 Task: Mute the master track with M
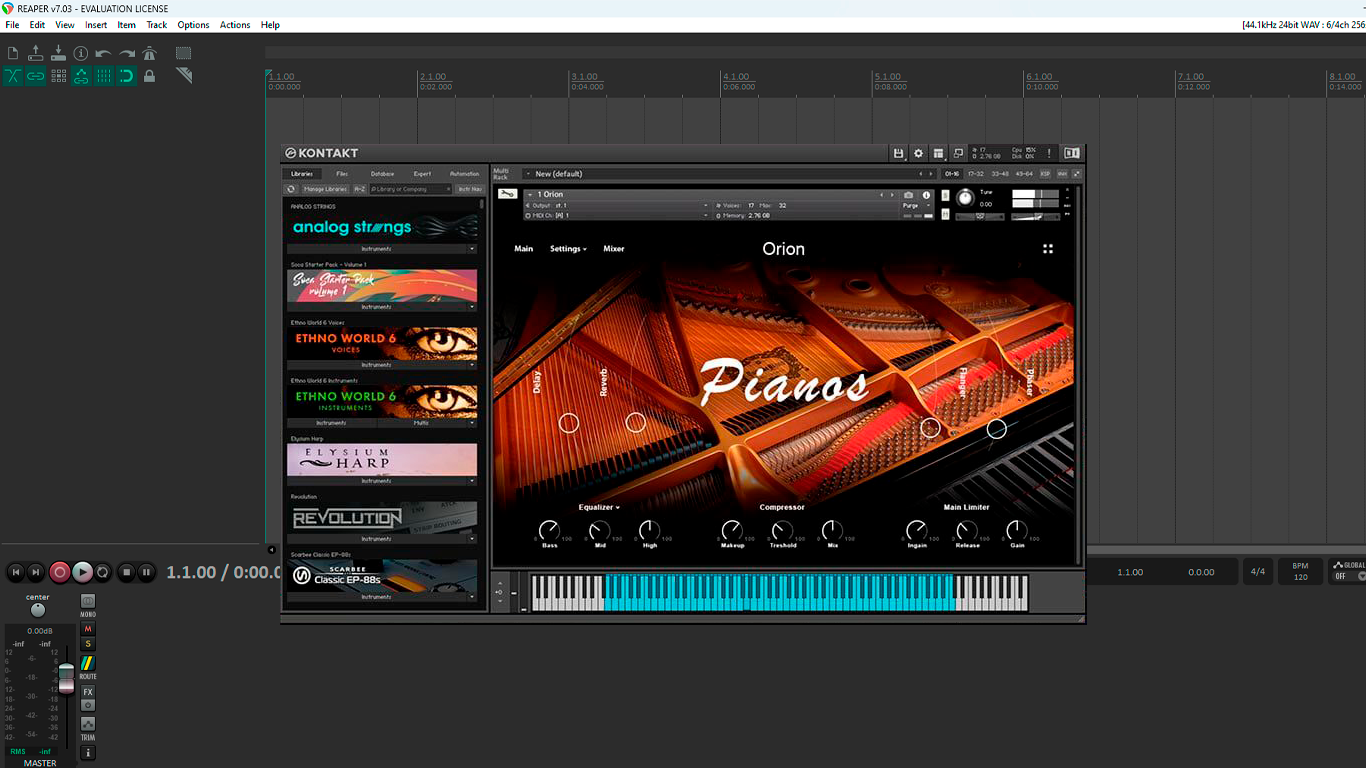coord(88,629)
